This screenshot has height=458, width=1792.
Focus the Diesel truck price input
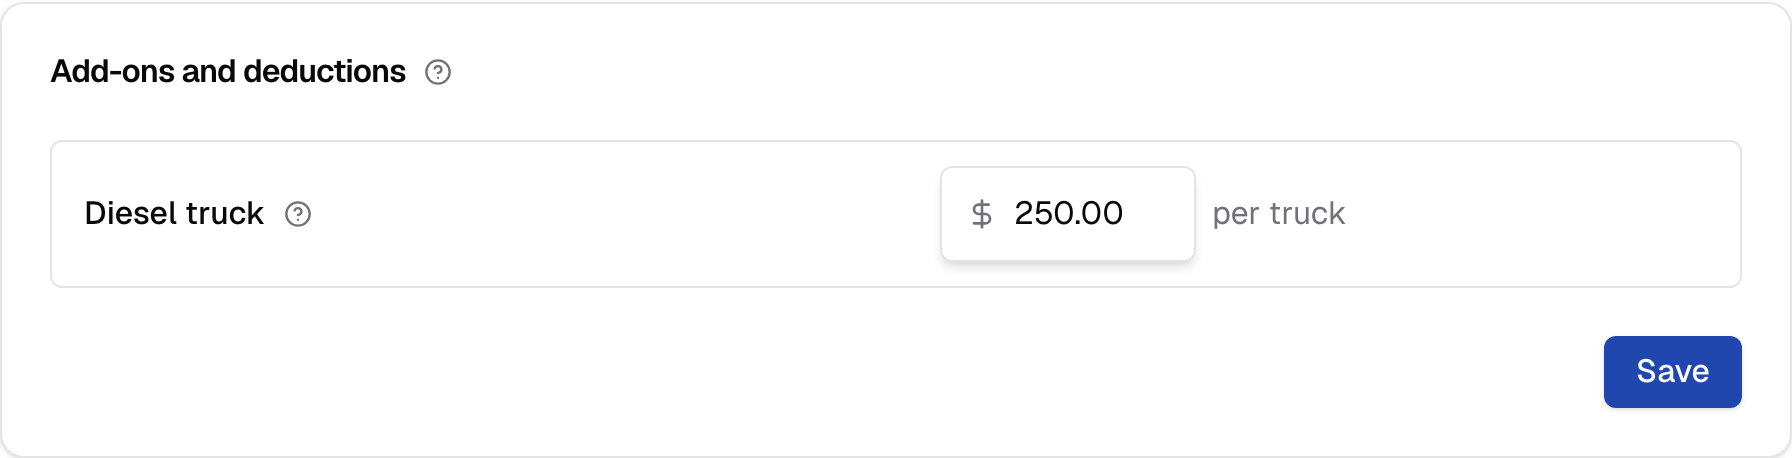coord(1068,214)
